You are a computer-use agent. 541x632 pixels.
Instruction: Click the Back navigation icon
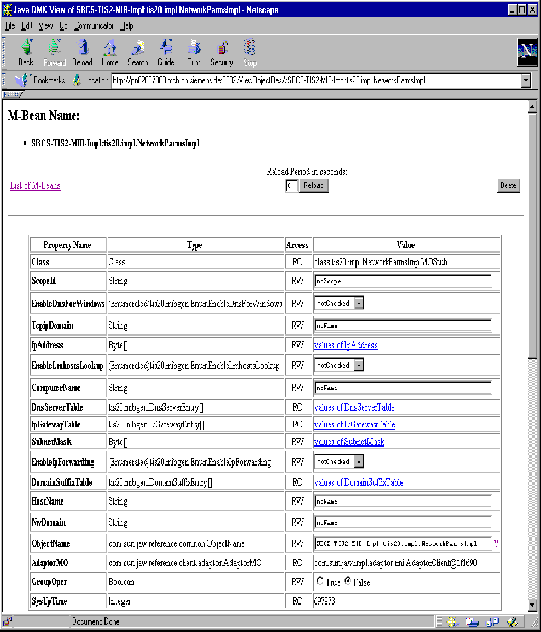(26, 52)
